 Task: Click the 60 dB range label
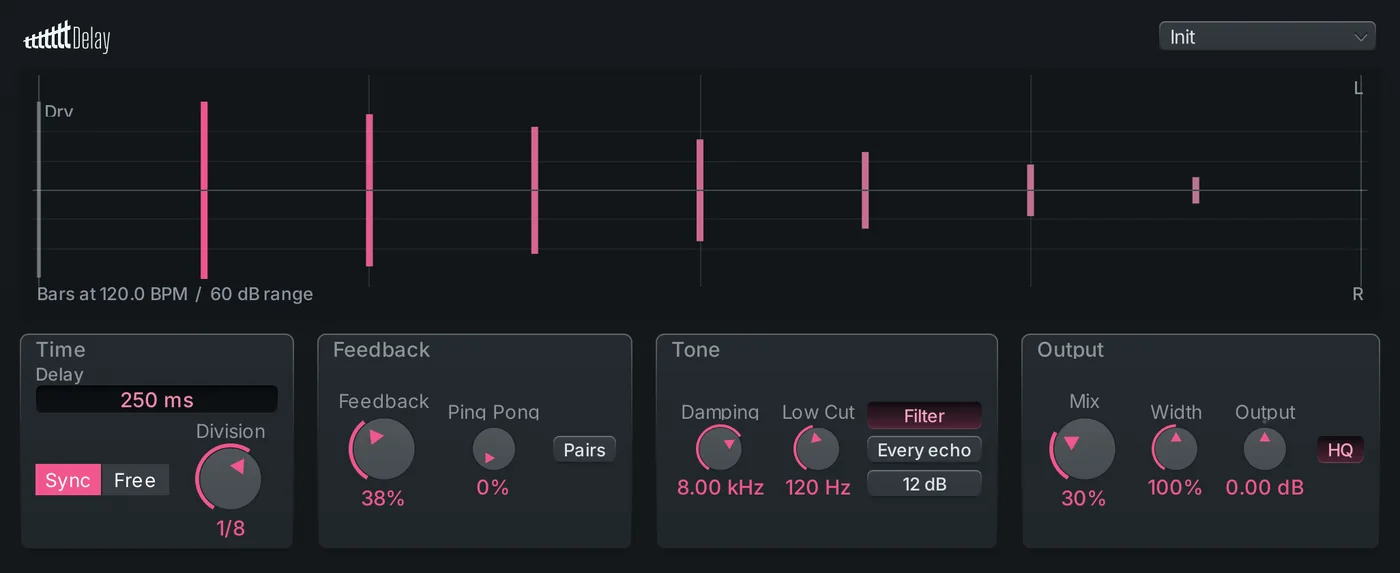point(261,294)
